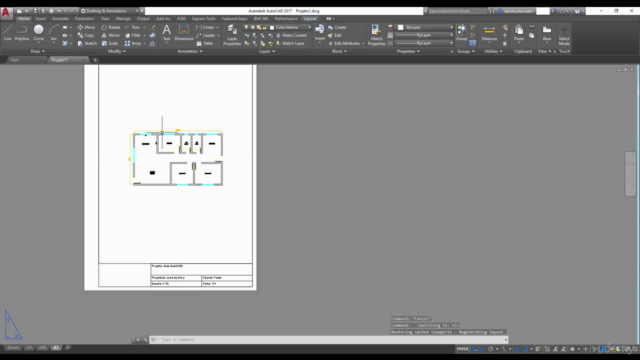Screen dimensions: 640x360
Task: Open linetype ByLayer dropdown
Action: pos(424,43)
